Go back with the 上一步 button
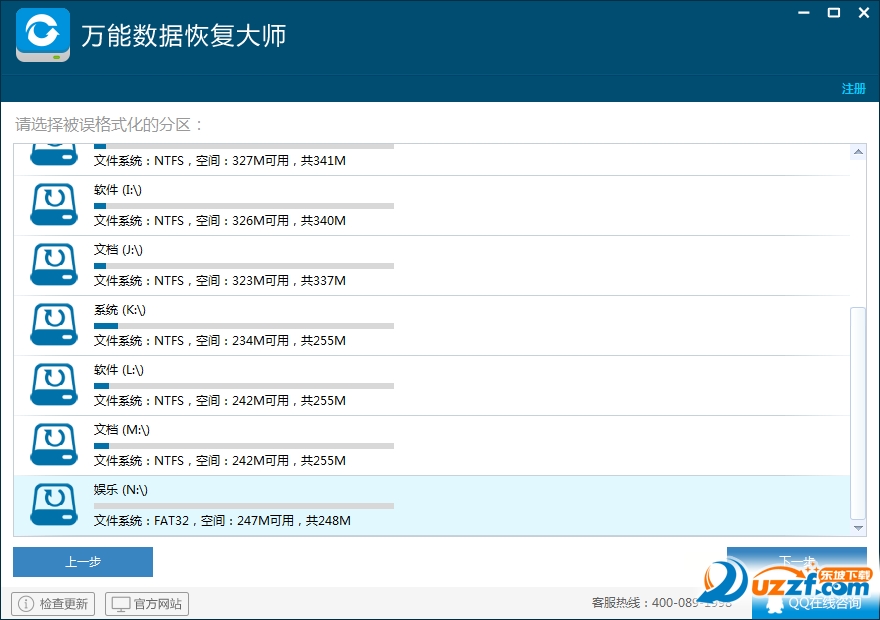The width and height of the screenshot is (880, 620). pos(83,562)
